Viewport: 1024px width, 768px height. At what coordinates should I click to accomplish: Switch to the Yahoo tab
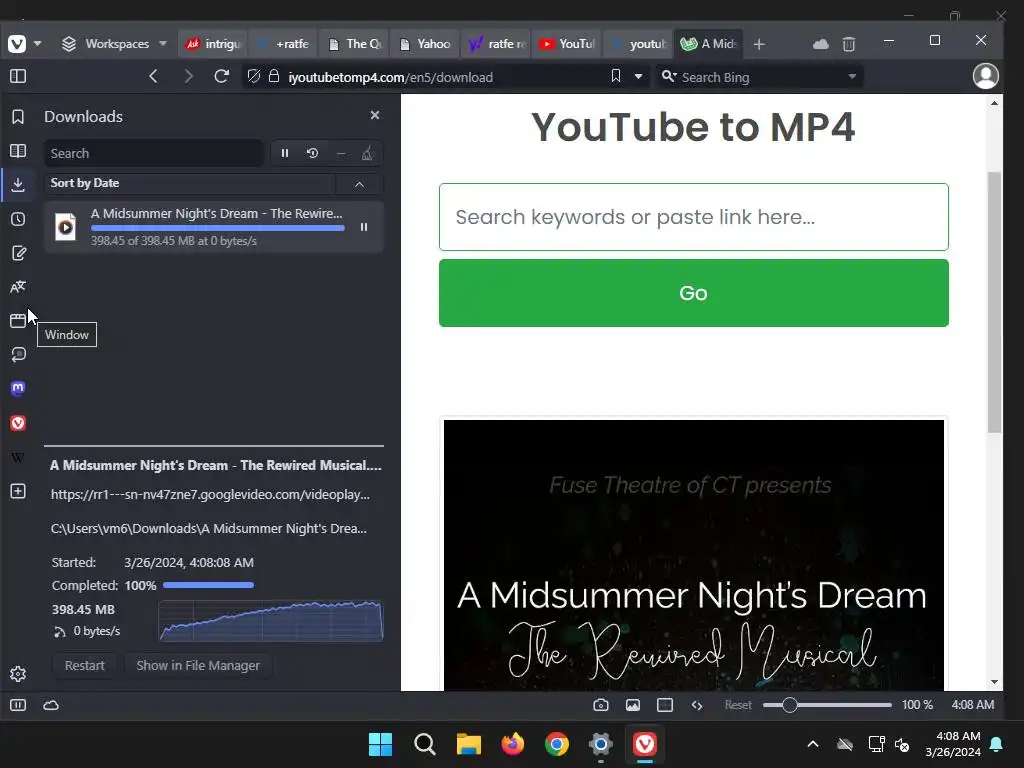pyautogui.click(x=425, y=44)
